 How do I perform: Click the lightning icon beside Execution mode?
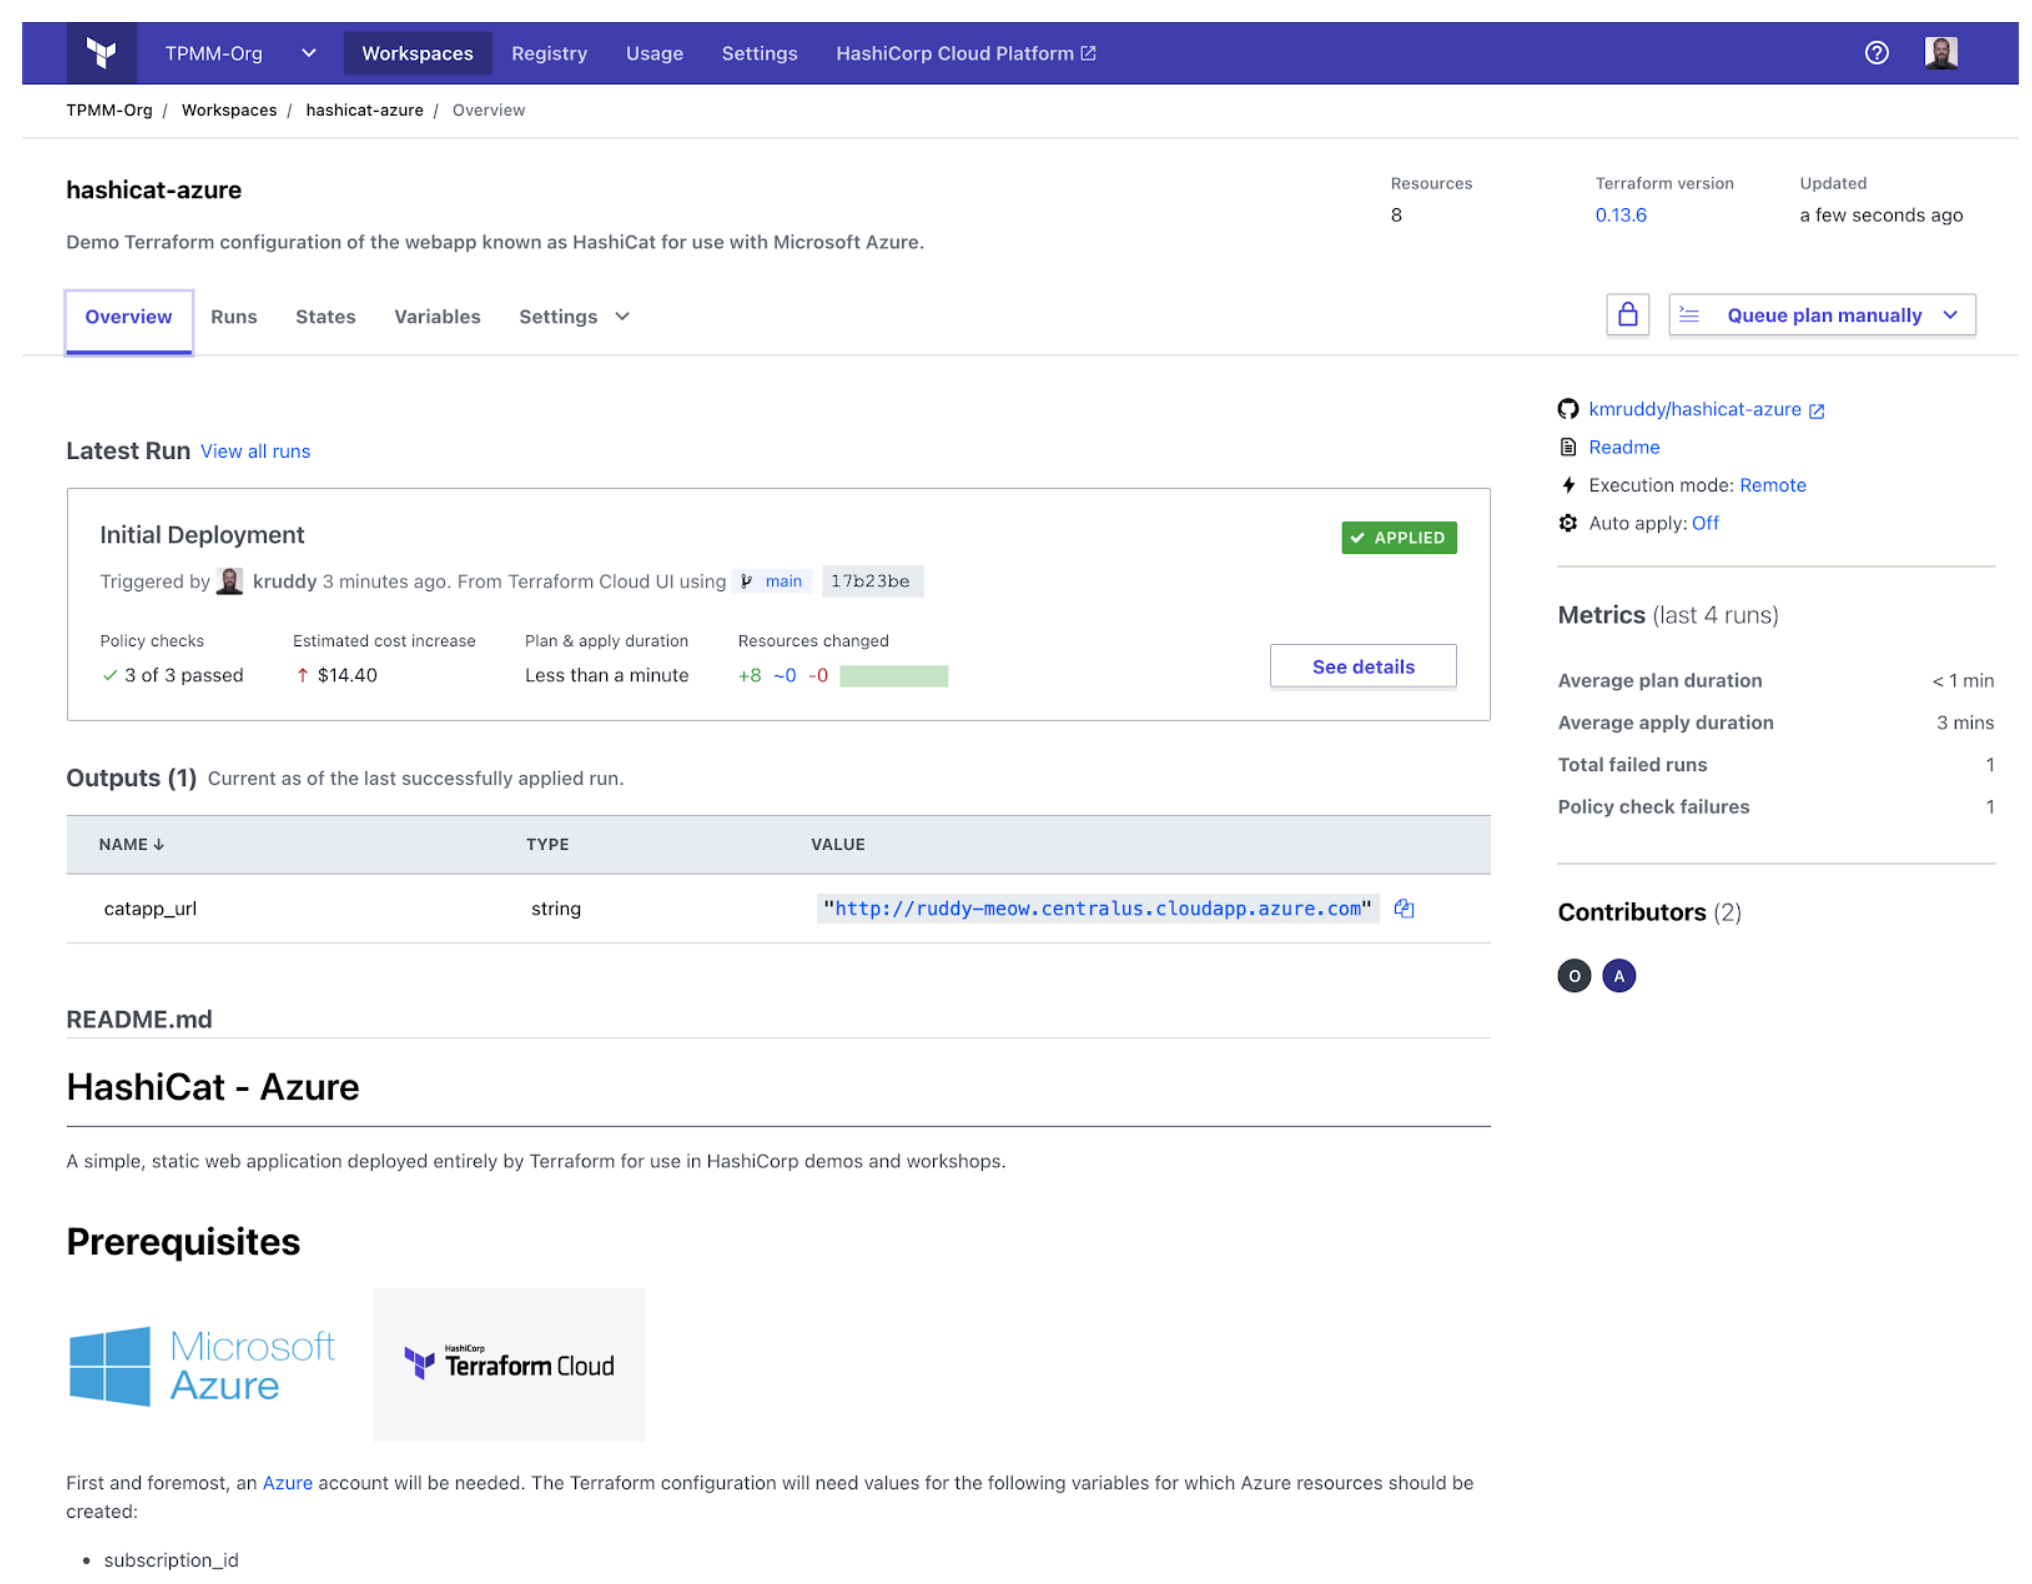1568,485
